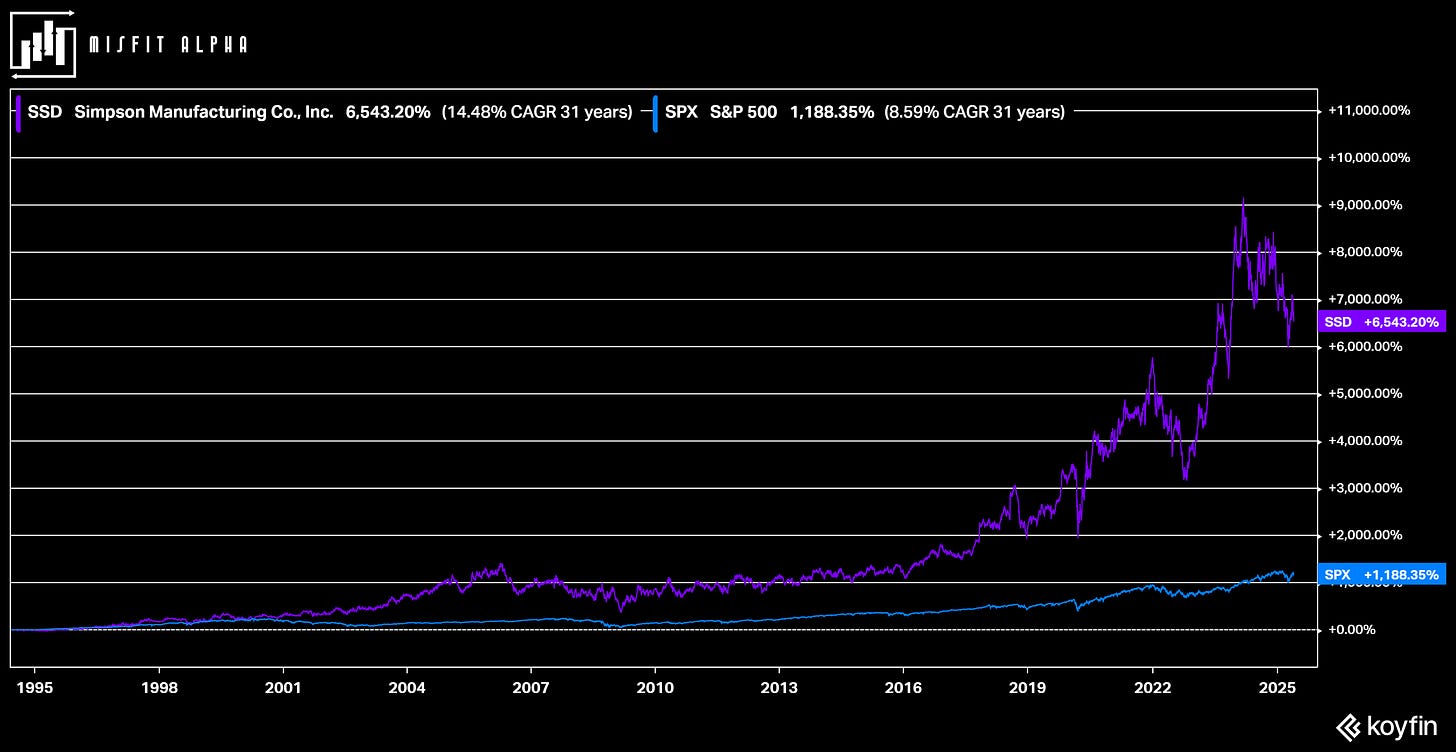This screenshot has height=752, width=1456.
Task: Click the +0.00% y-axis label
Action: tap(1352, 630)
